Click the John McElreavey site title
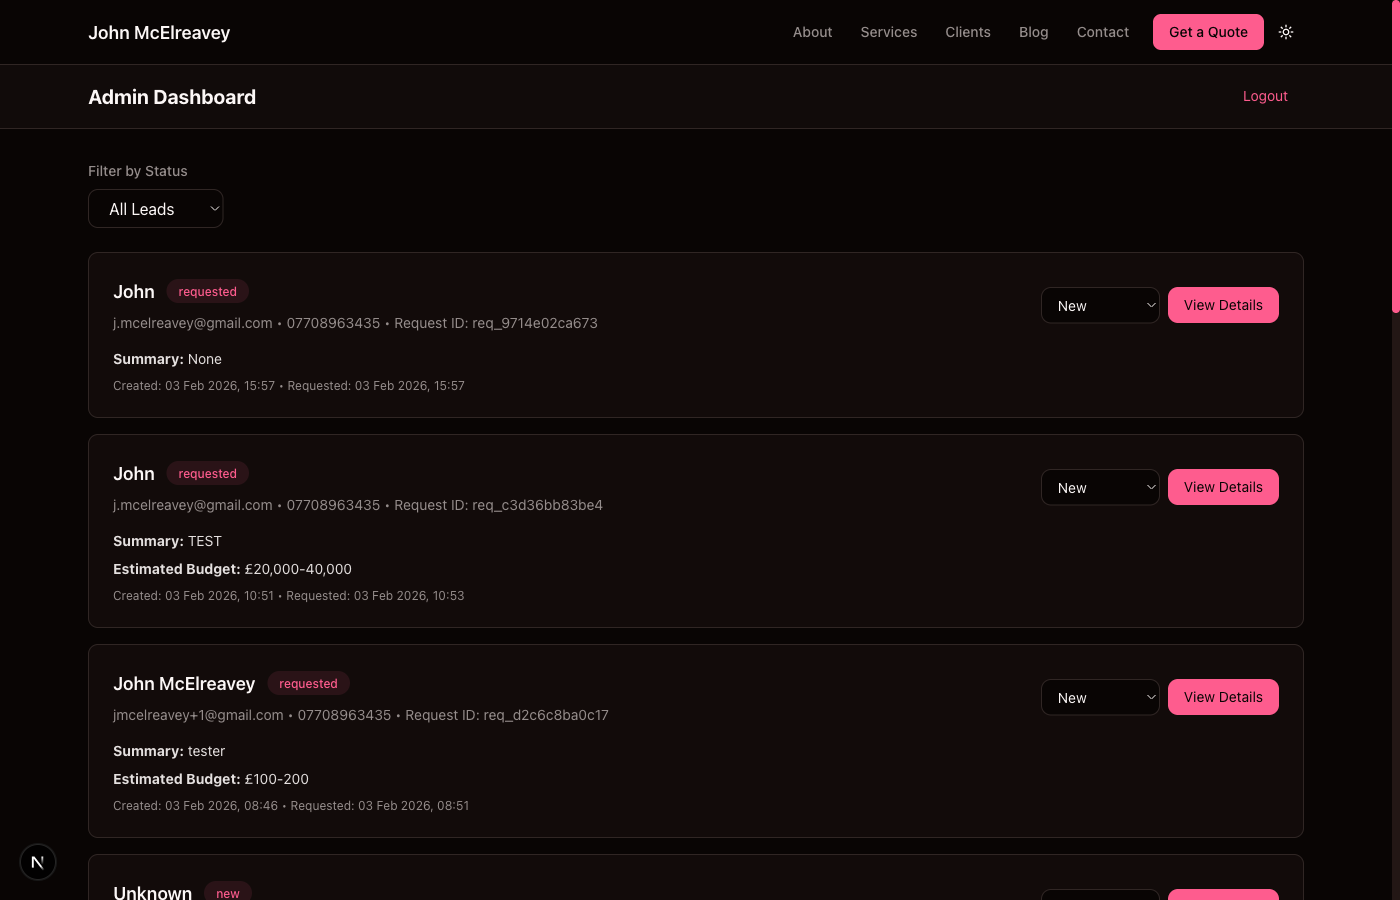The width and height of the screenshot is (1400, 900). point(159,32)
